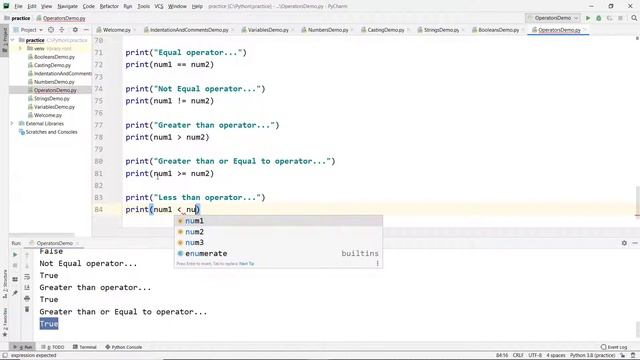Open the Python Console tool window

click(x=124, y=347)
